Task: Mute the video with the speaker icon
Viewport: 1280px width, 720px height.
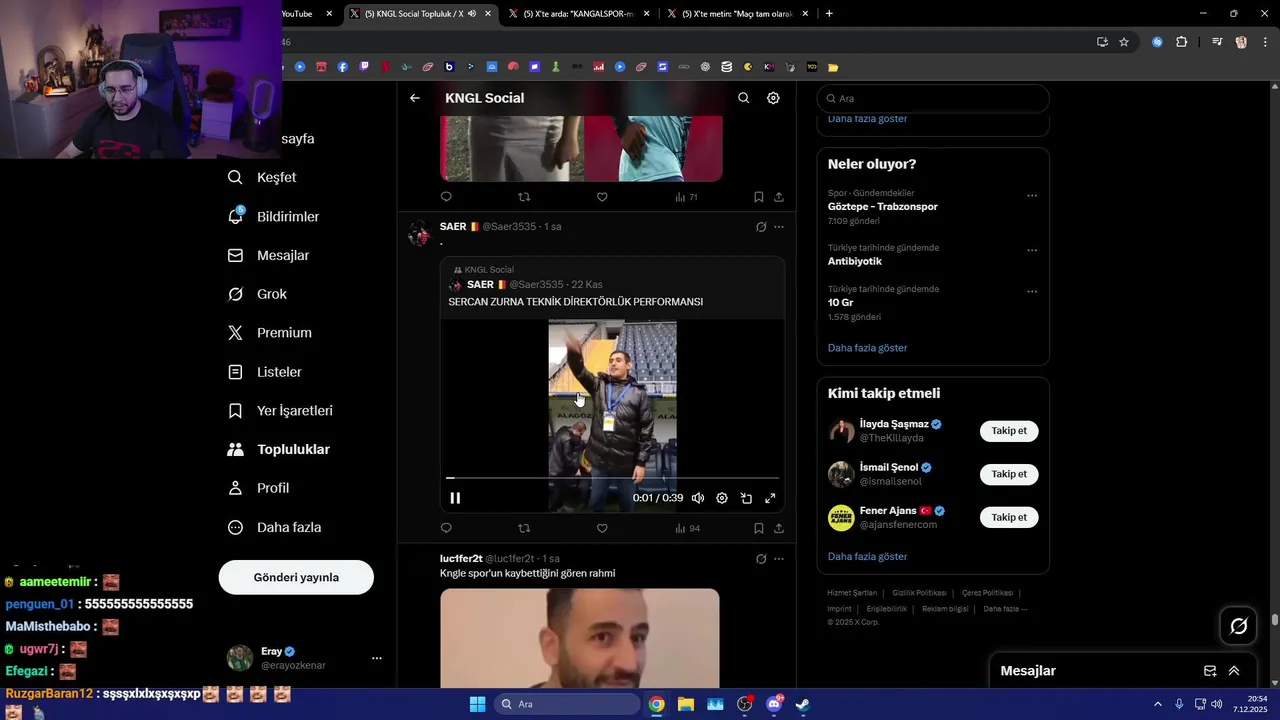Action: pos(698,498)
